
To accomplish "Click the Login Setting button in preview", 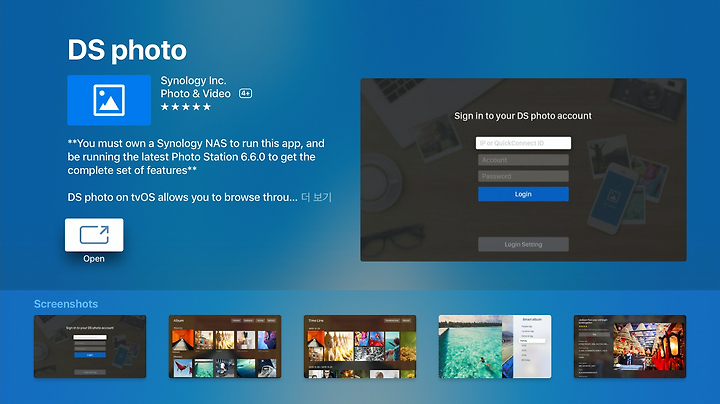I will [523, 244].
